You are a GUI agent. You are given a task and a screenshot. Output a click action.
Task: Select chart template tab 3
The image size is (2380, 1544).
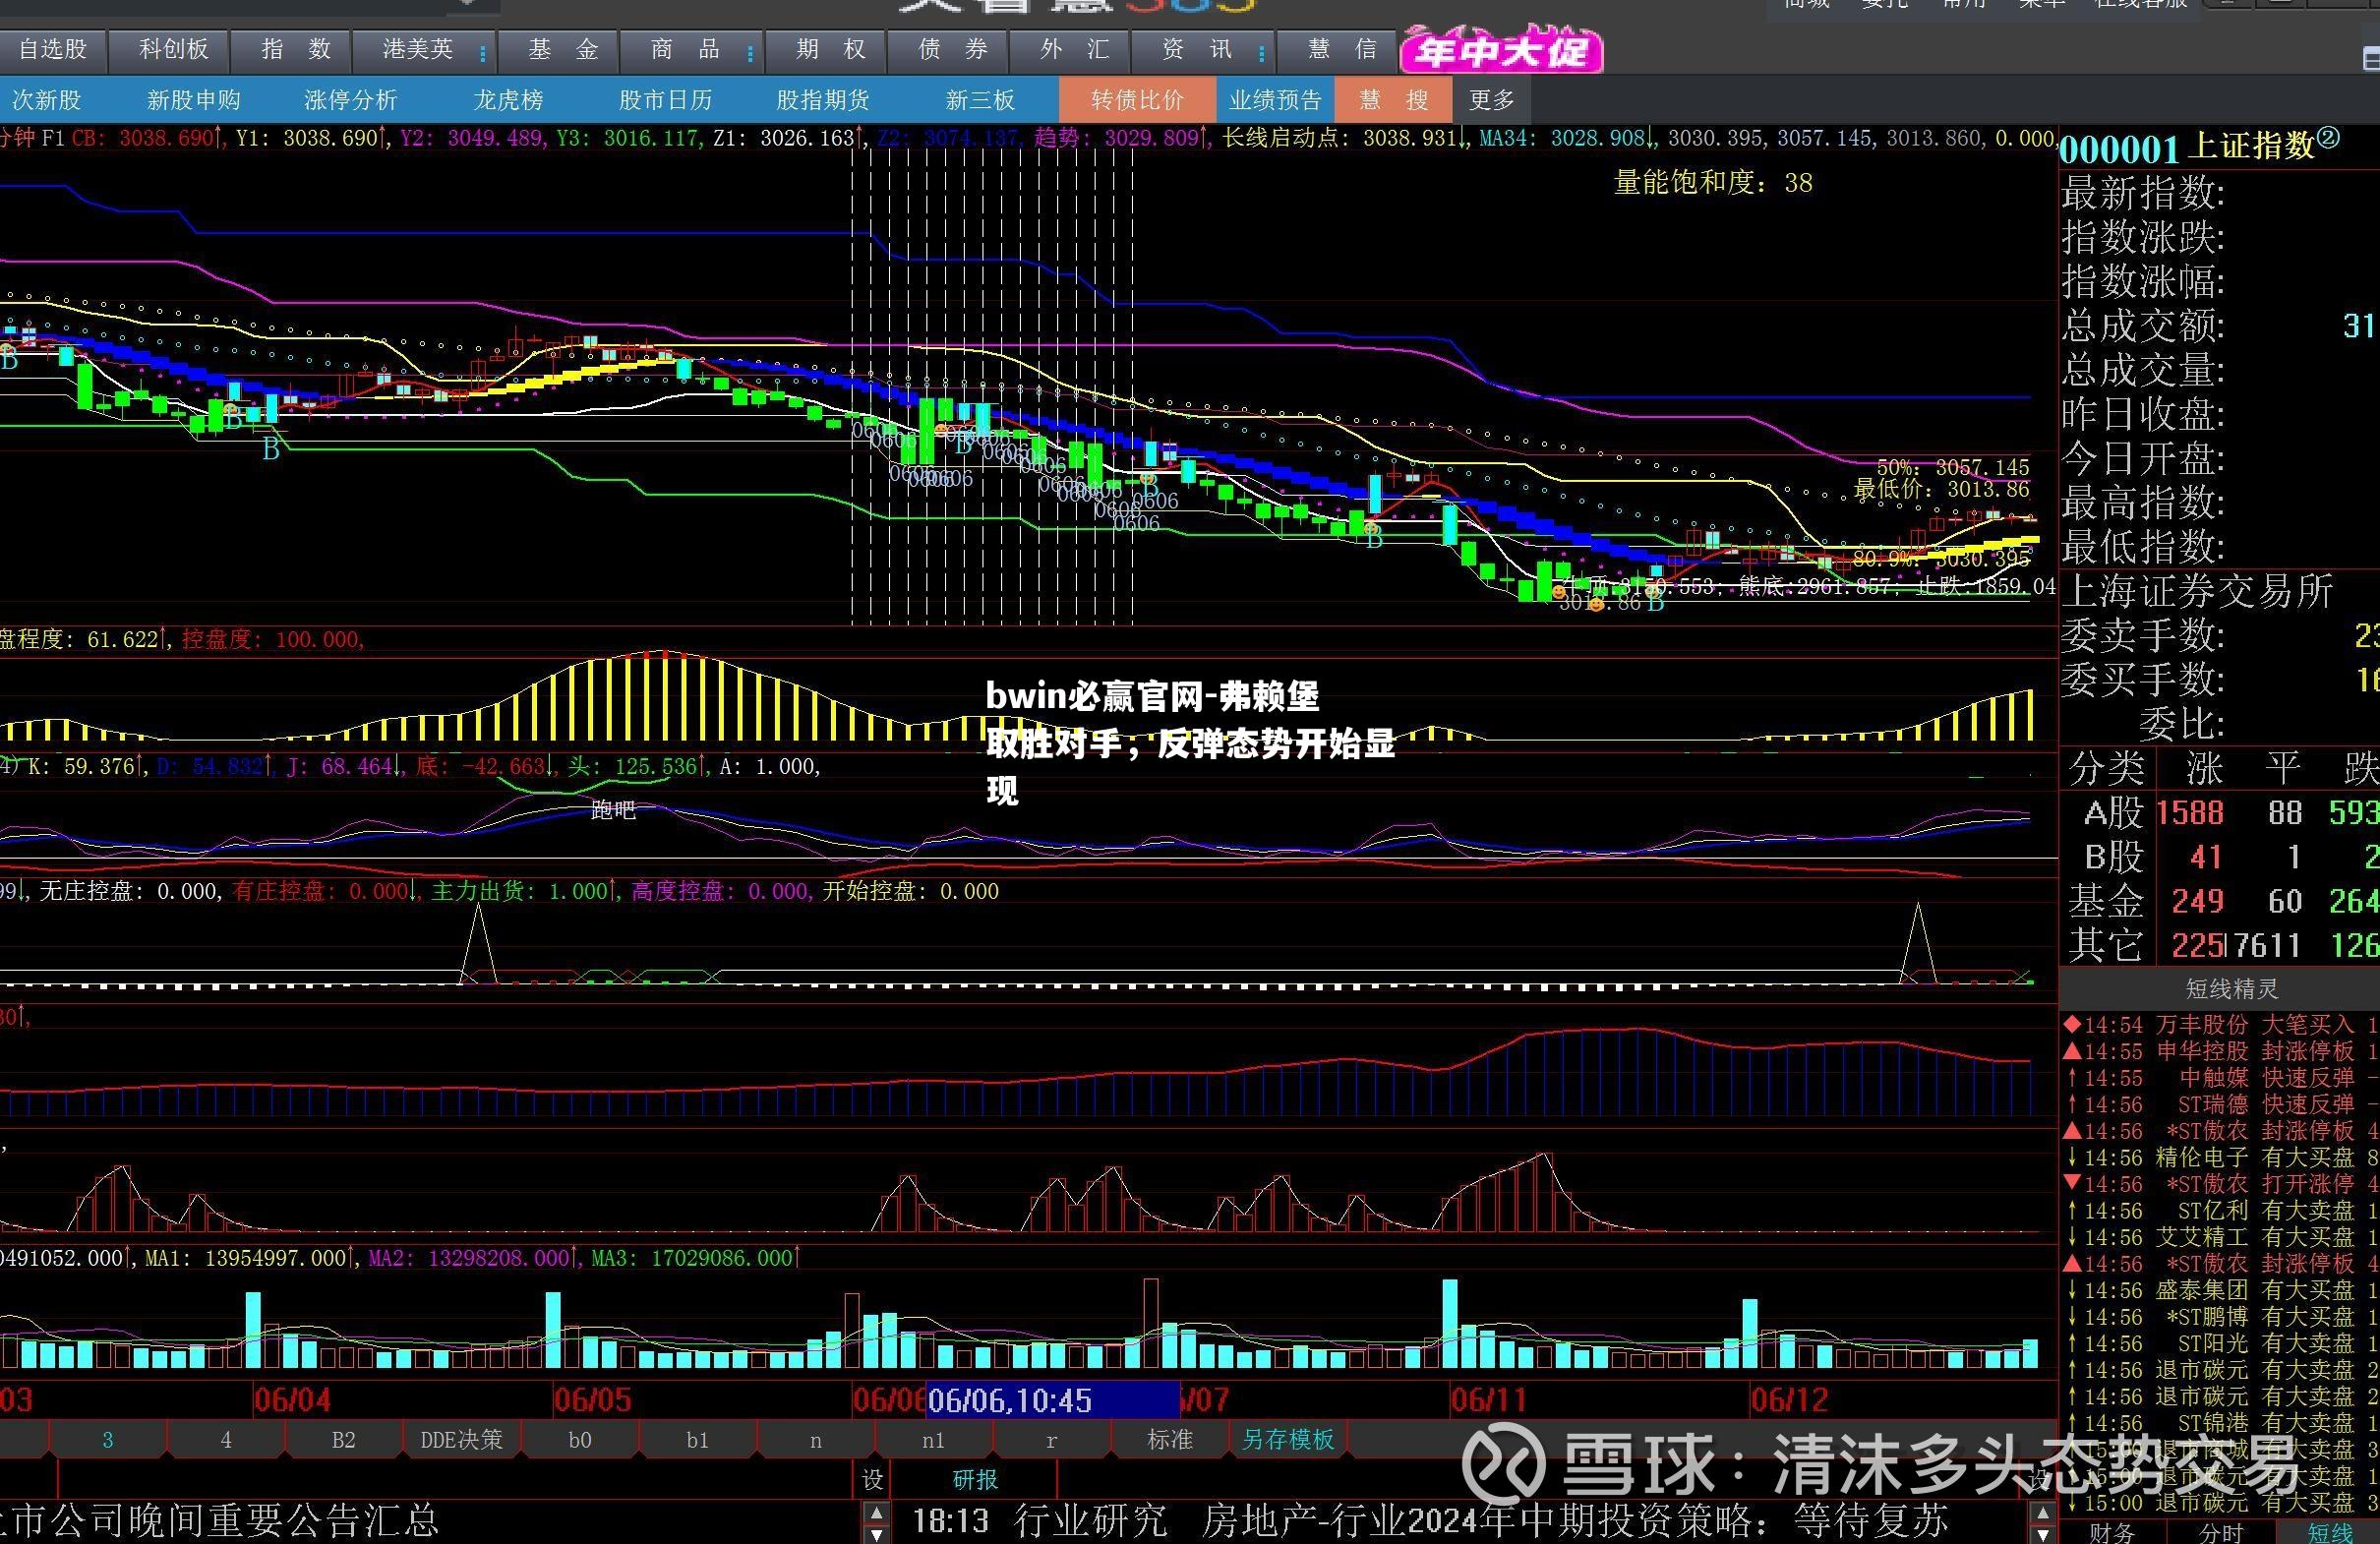(x=107, y=1439)
